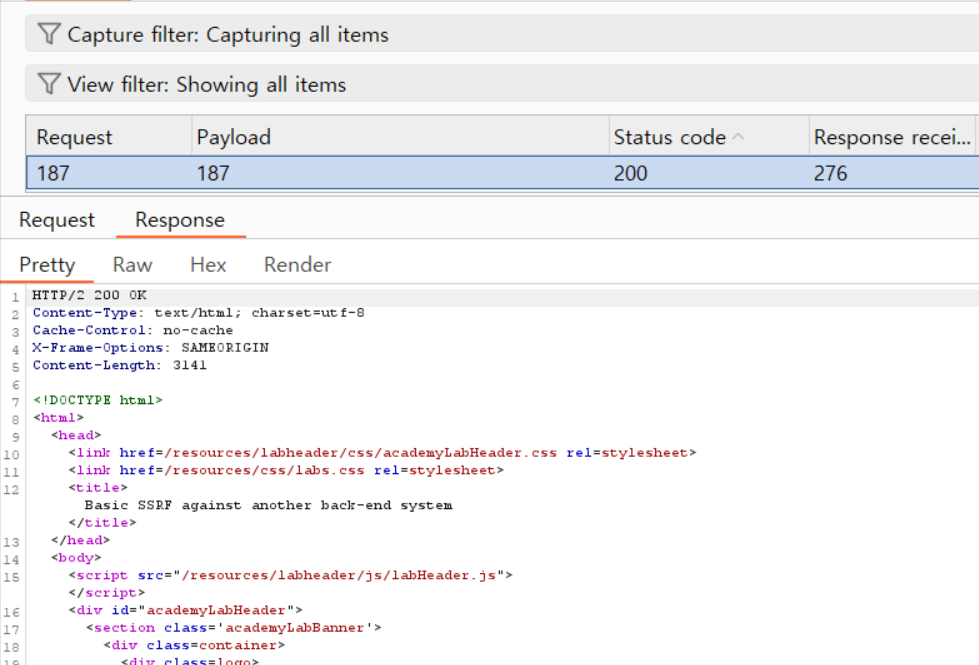Select request number 187 cell
The image size is (979, 665).
coord(108,173)
